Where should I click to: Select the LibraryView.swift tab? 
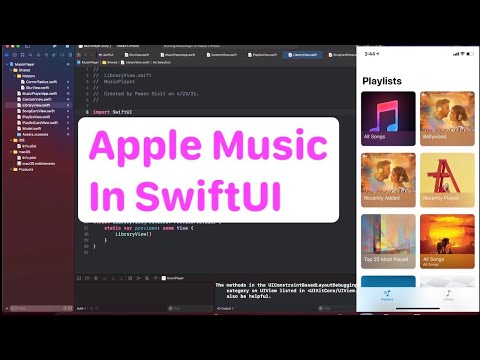tap(303, 55)
